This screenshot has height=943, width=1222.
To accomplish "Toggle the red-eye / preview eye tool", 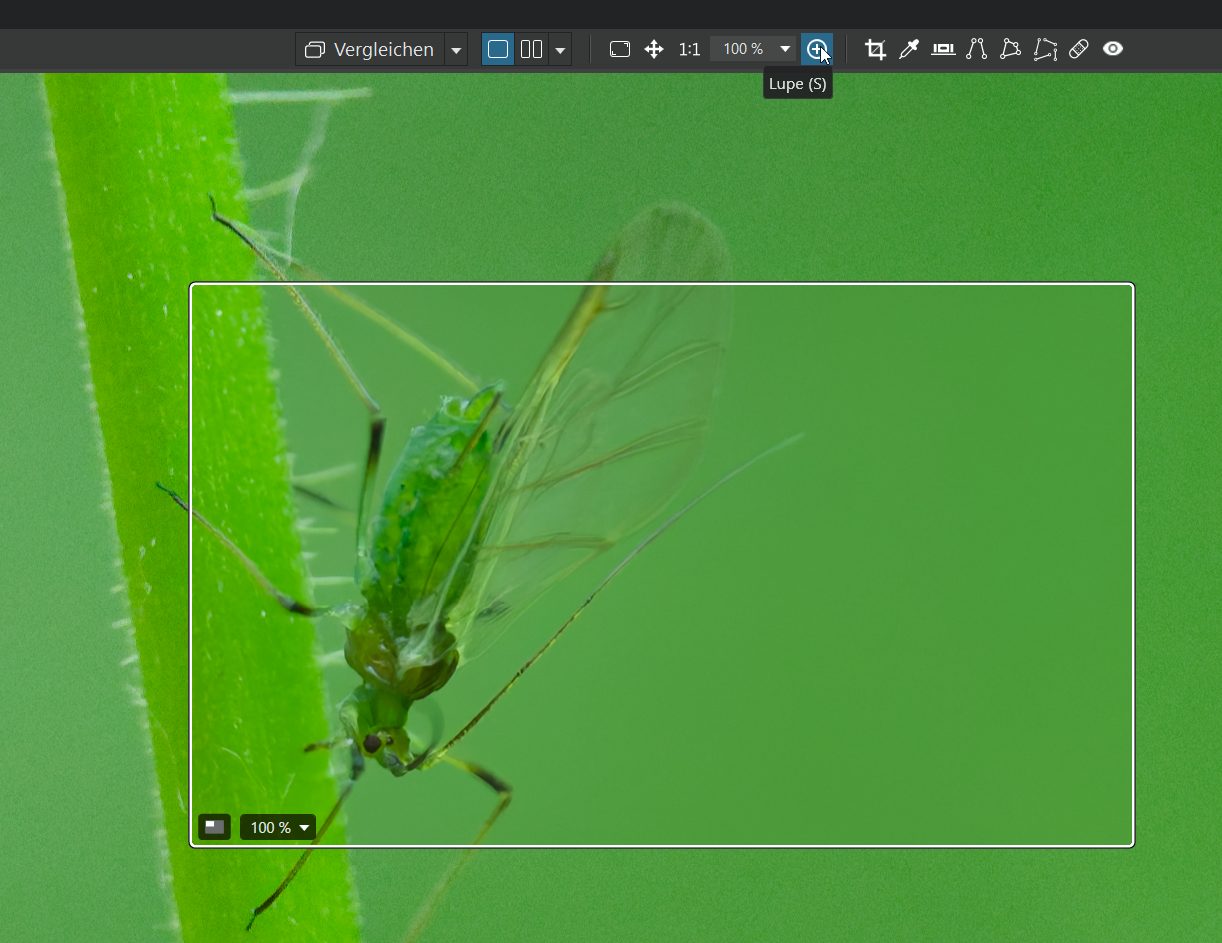I will click(1113, 49).
